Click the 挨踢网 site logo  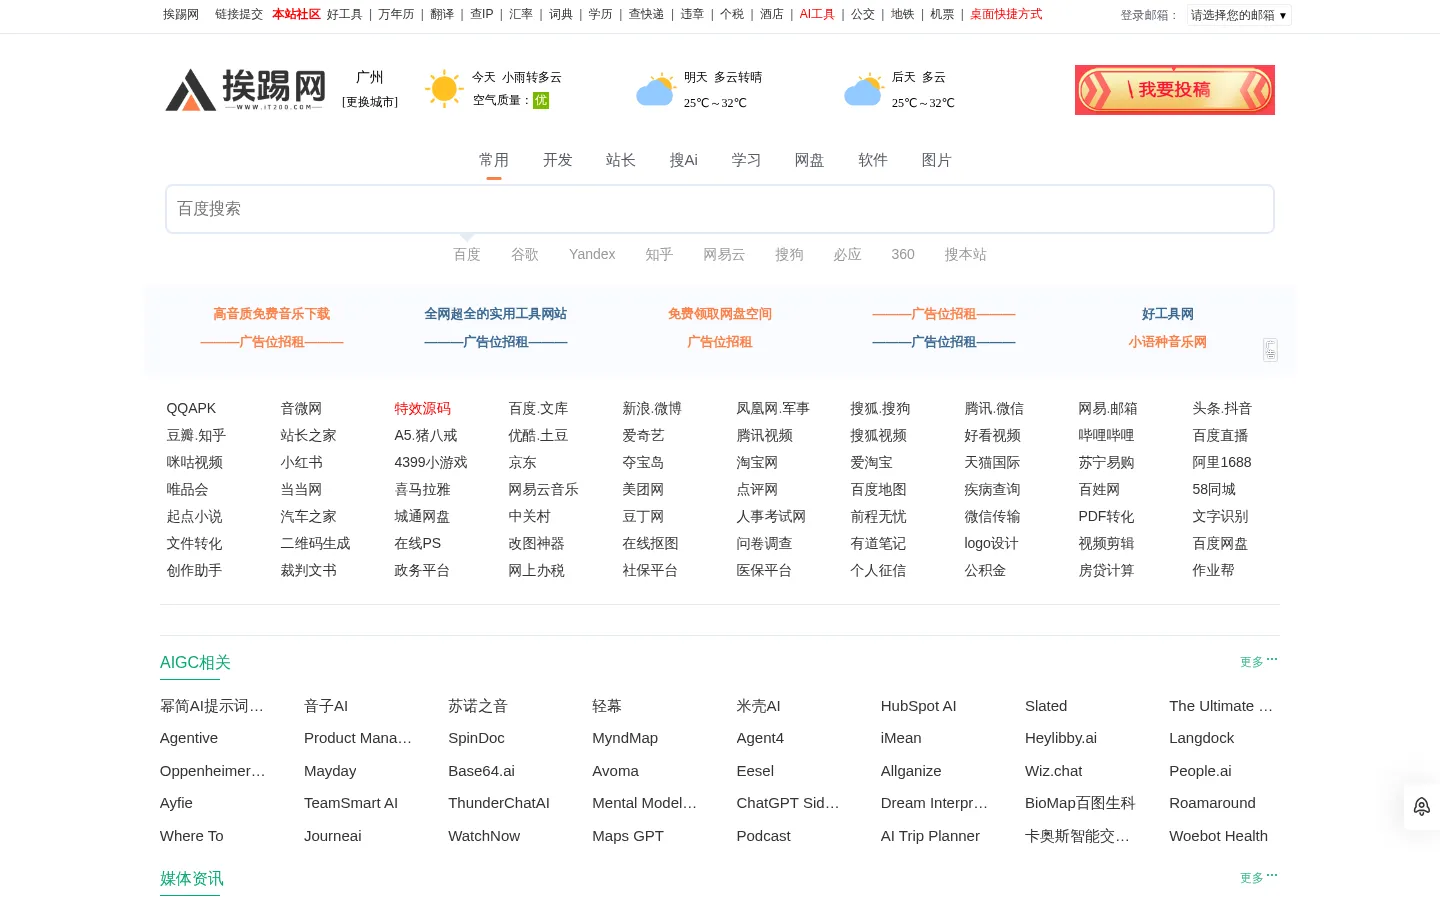tap(246, 90)
